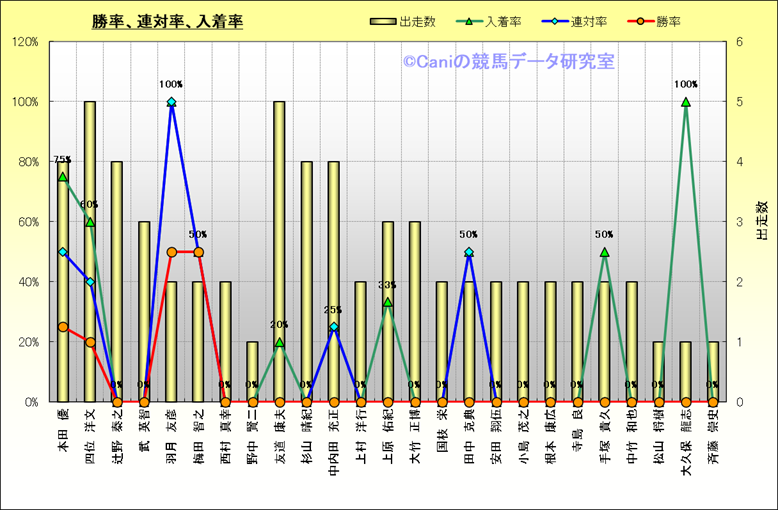Click the 100% green triangle above 大久保 龍志
778x510 pixels.
686,102
